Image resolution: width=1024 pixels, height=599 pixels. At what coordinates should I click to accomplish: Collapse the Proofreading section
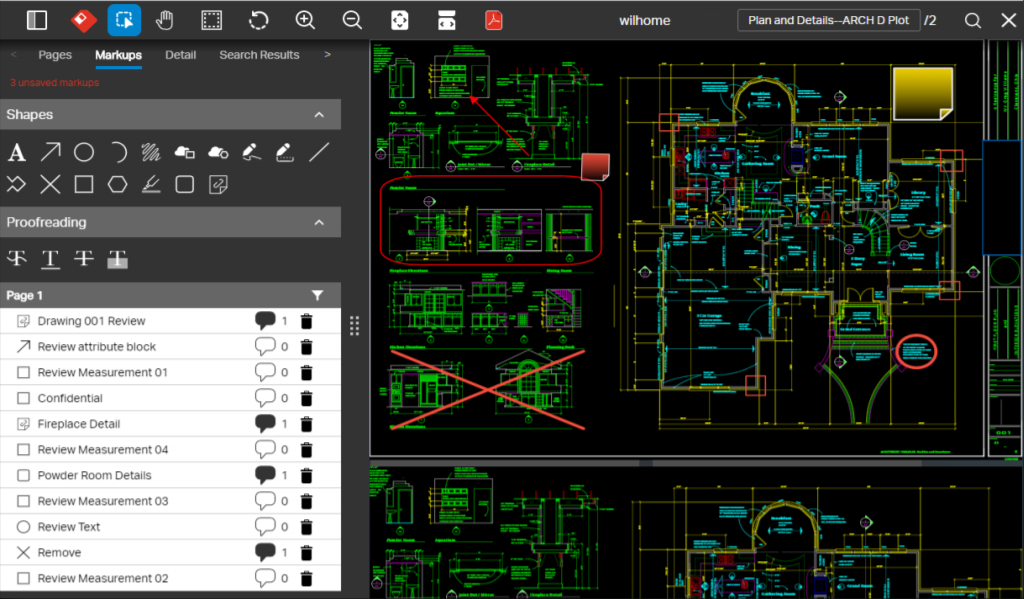[319, 223]
